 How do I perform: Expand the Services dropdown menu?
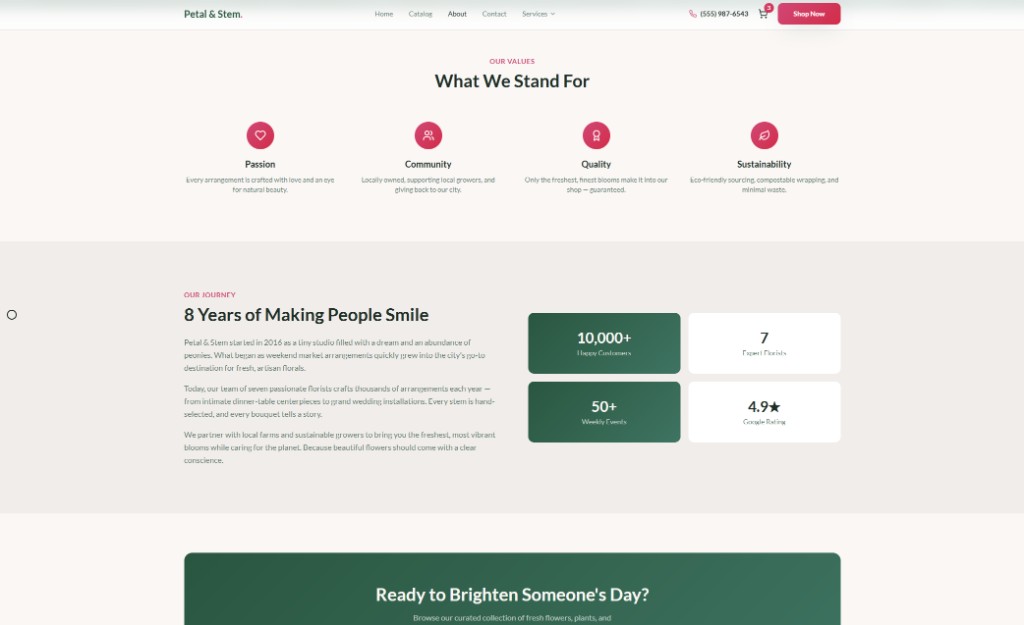[538, 14]
